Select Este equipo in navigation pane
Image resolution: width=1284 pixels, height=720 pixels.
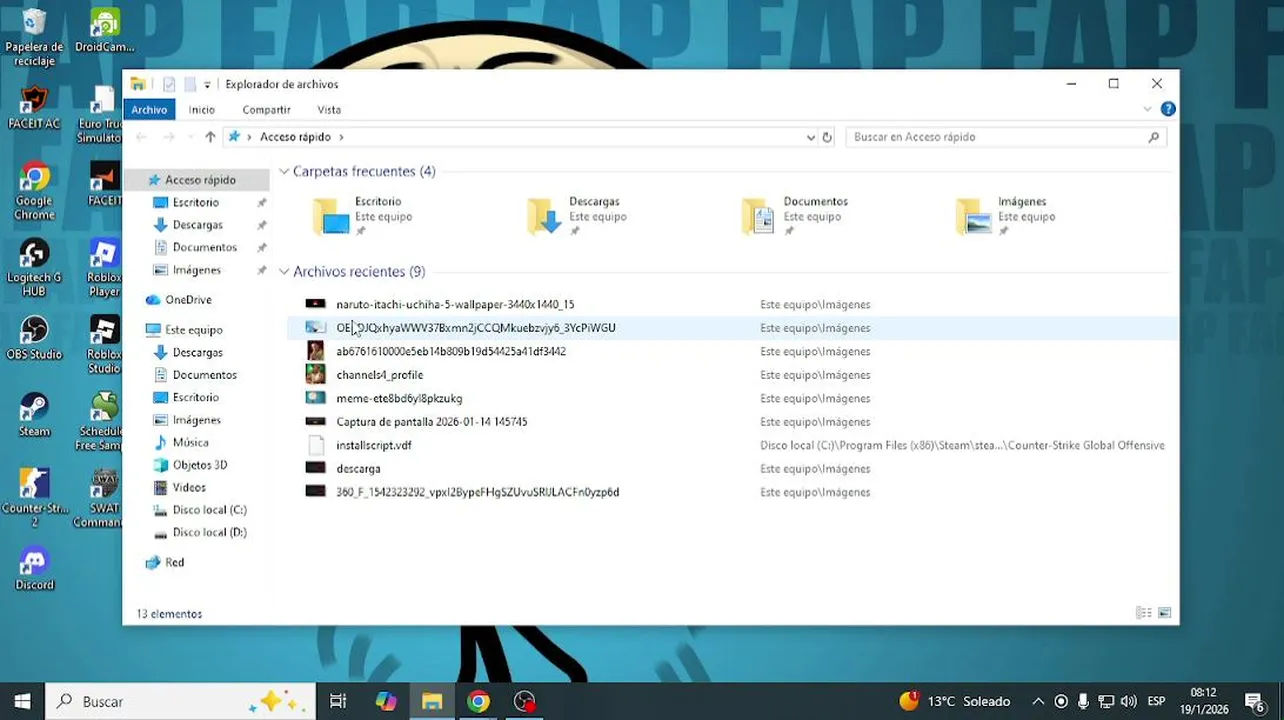coord(193,330)
